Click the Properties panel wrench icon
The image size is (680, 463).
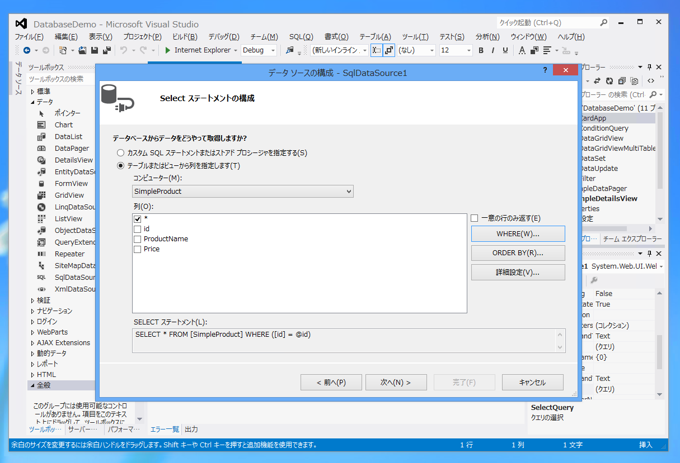tap(594, 280)
